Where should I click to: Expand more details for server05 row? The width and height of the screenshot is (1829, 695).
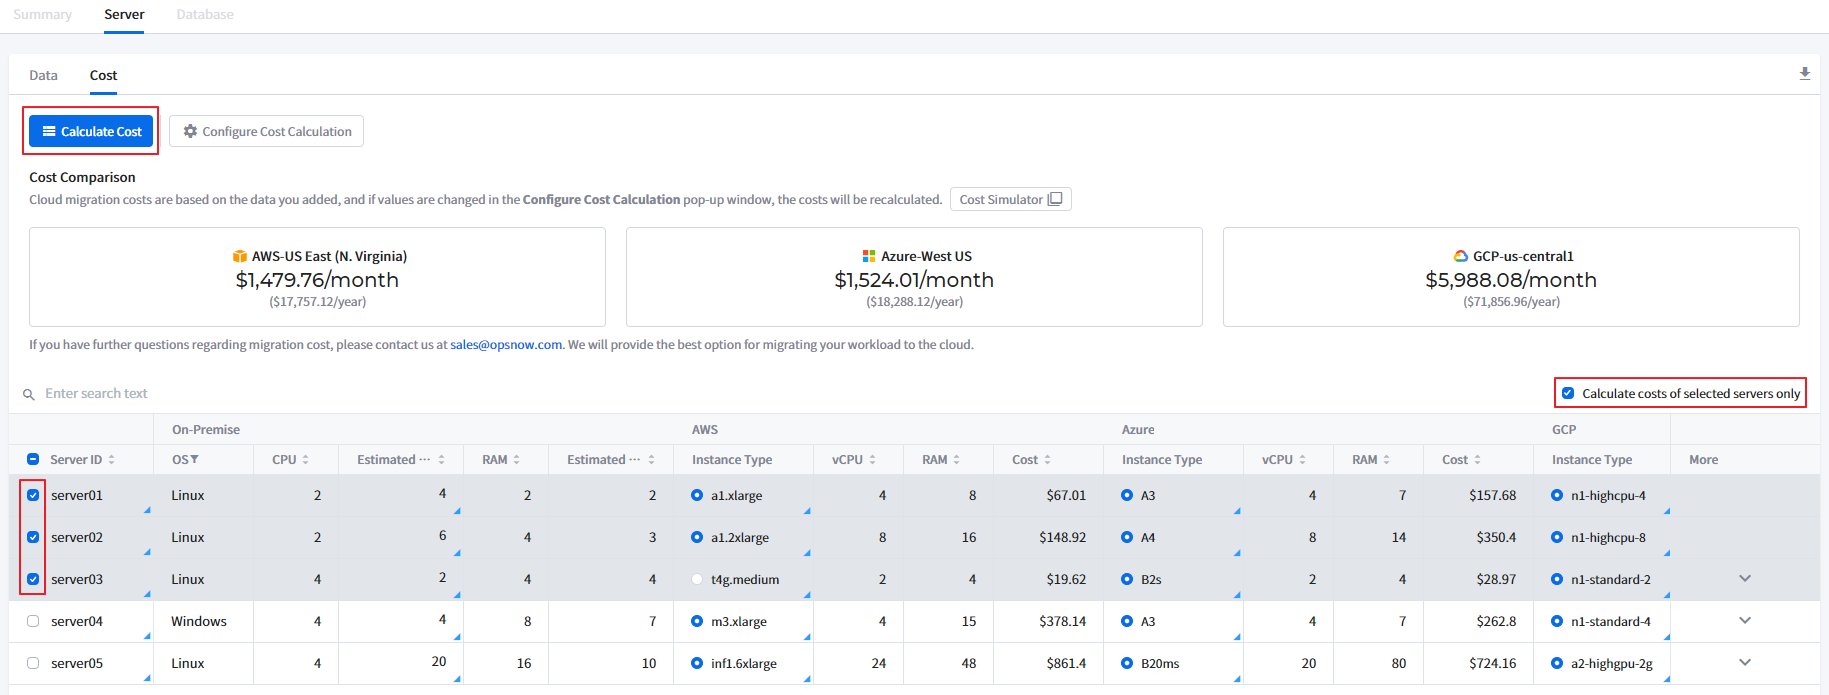1744,663
